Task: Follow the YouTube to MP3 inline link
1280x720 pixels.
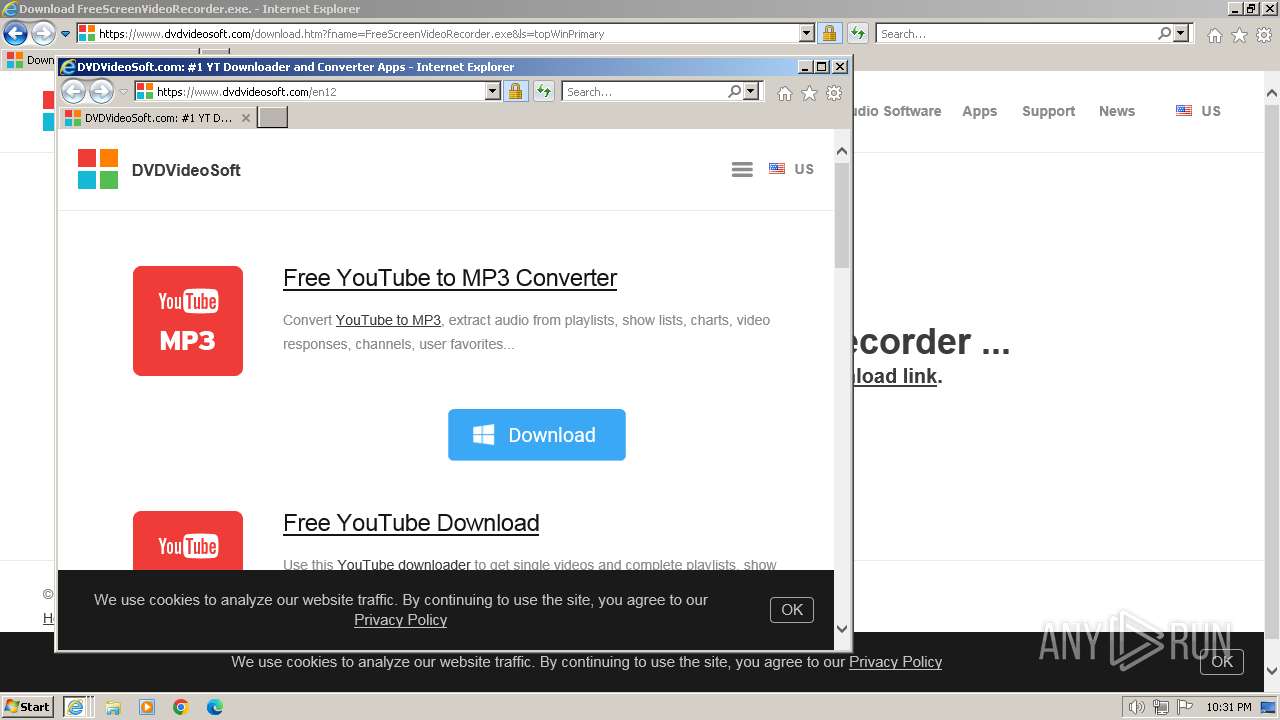Action: 388,320
